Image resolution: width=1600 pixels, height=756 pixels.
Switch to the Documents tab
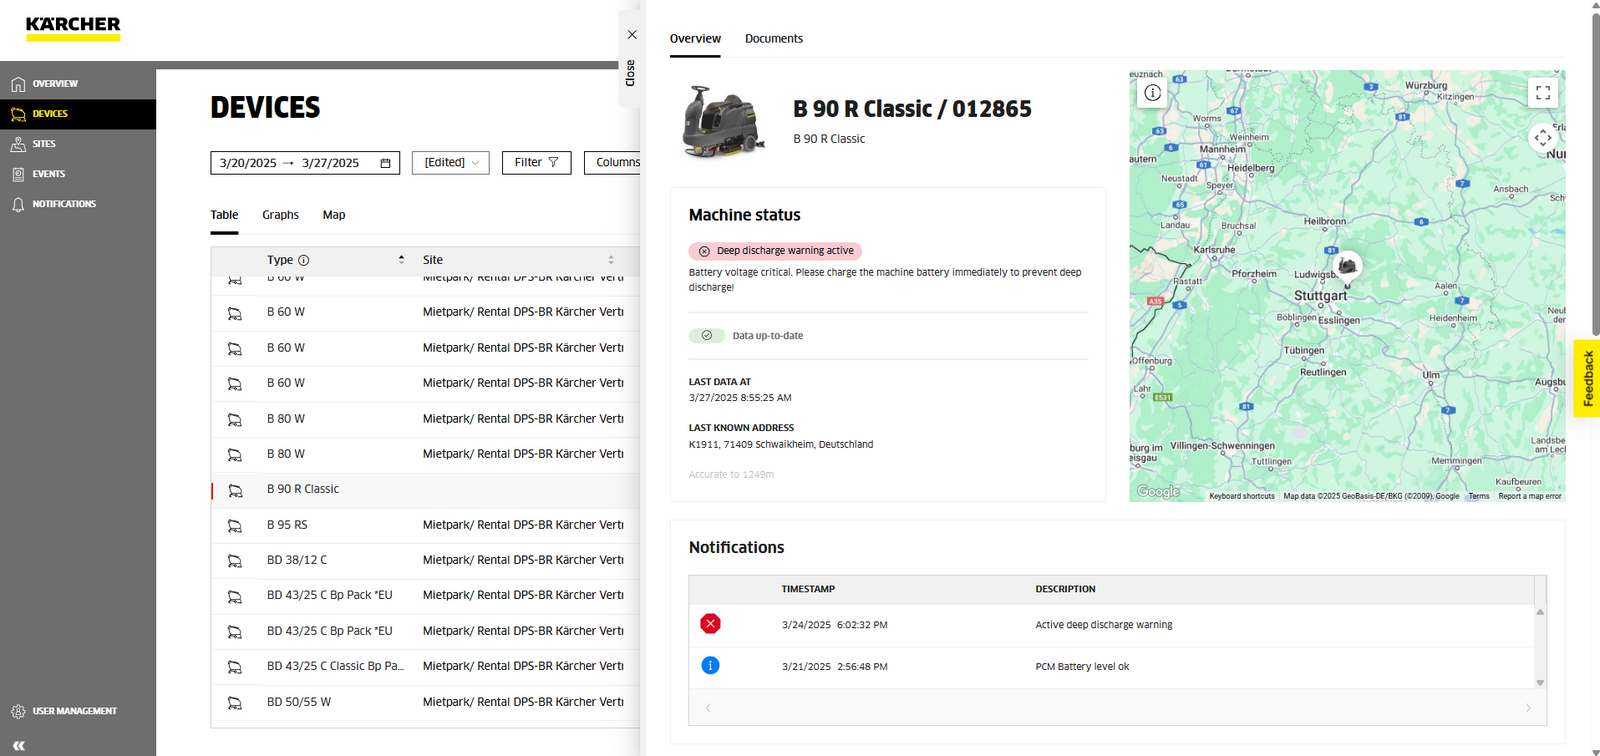coord(773,39)
